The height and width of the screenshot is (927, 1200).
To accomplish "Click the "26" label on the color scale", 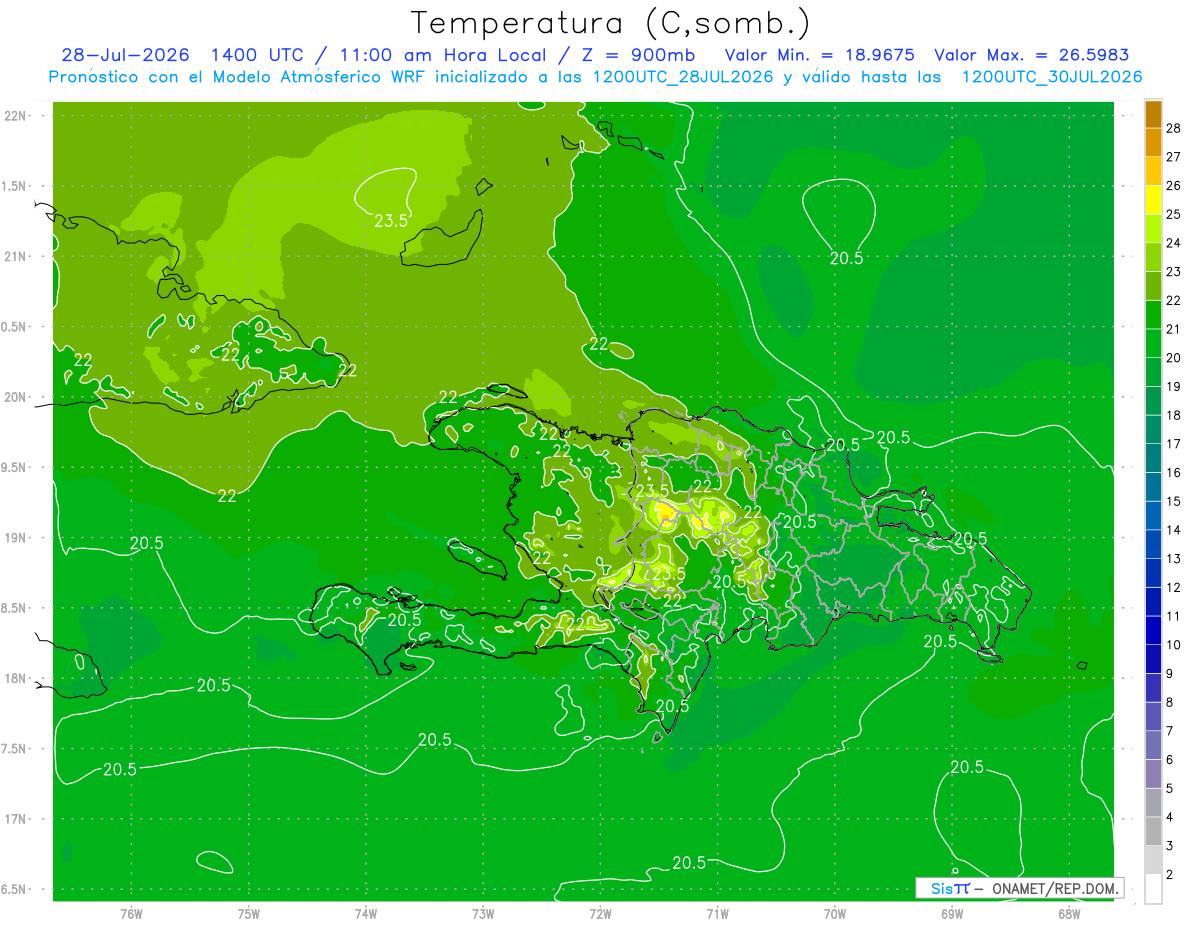I will [1174, 185].
